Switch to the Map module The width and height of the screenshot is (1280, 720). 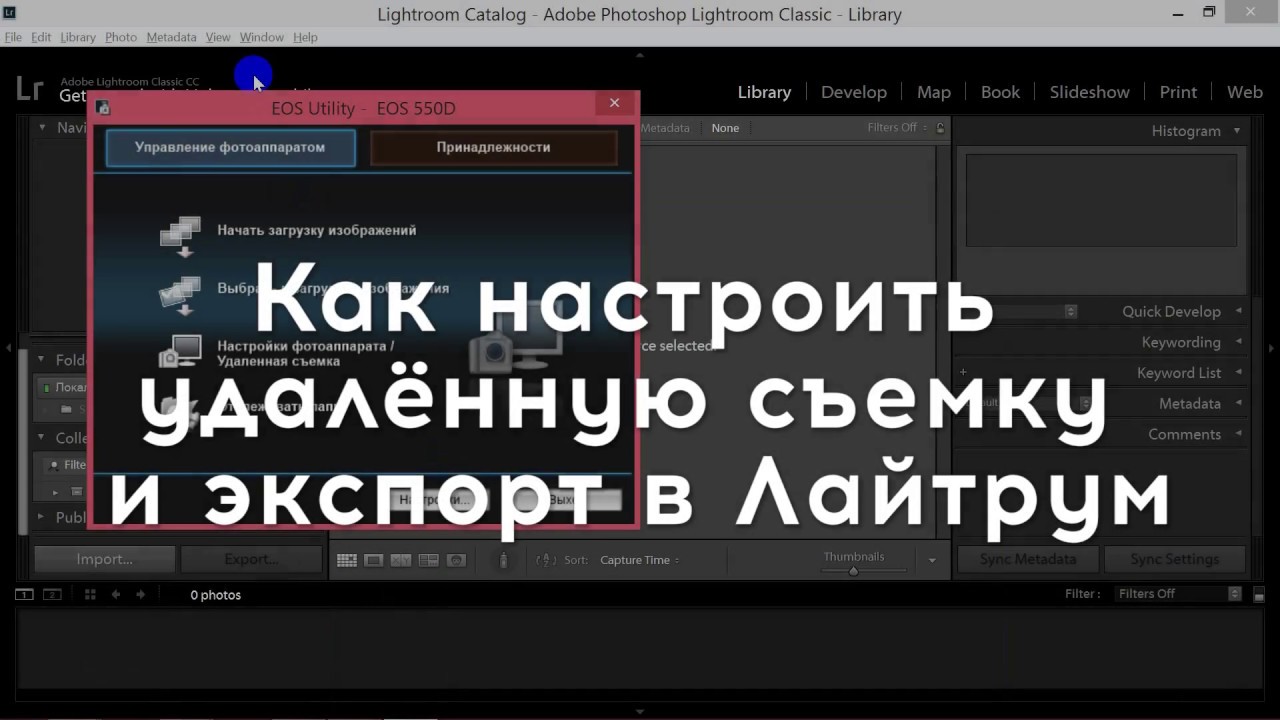pyautogui.click(x=934, y=92)
